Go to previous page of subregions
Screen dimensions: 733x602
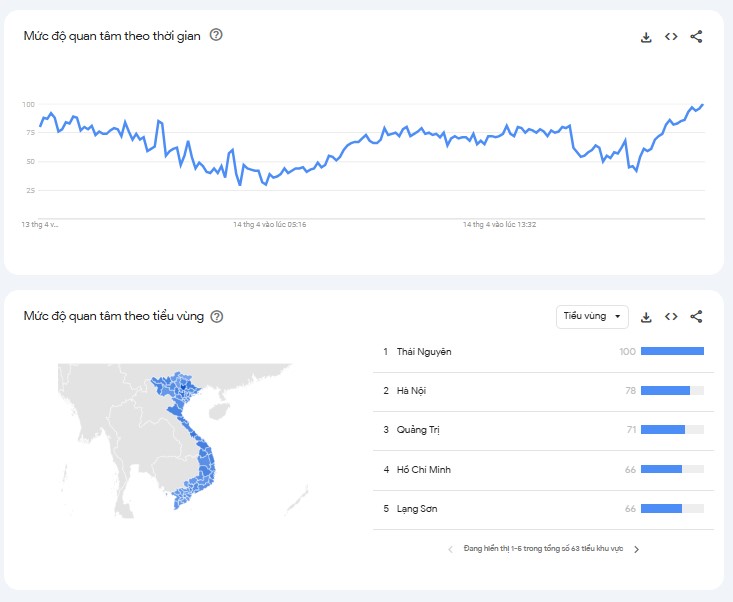pos(450,549)
